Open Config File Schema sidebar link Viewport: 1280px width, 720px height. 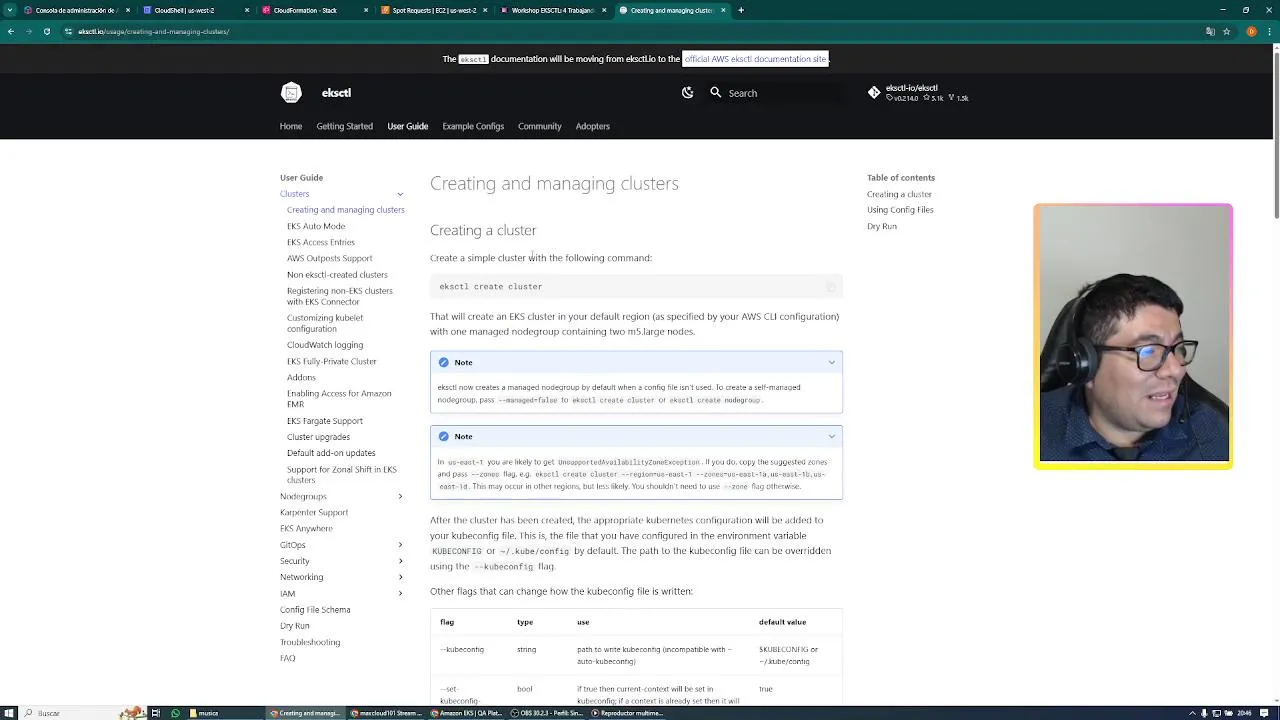[x=315, y=610]
